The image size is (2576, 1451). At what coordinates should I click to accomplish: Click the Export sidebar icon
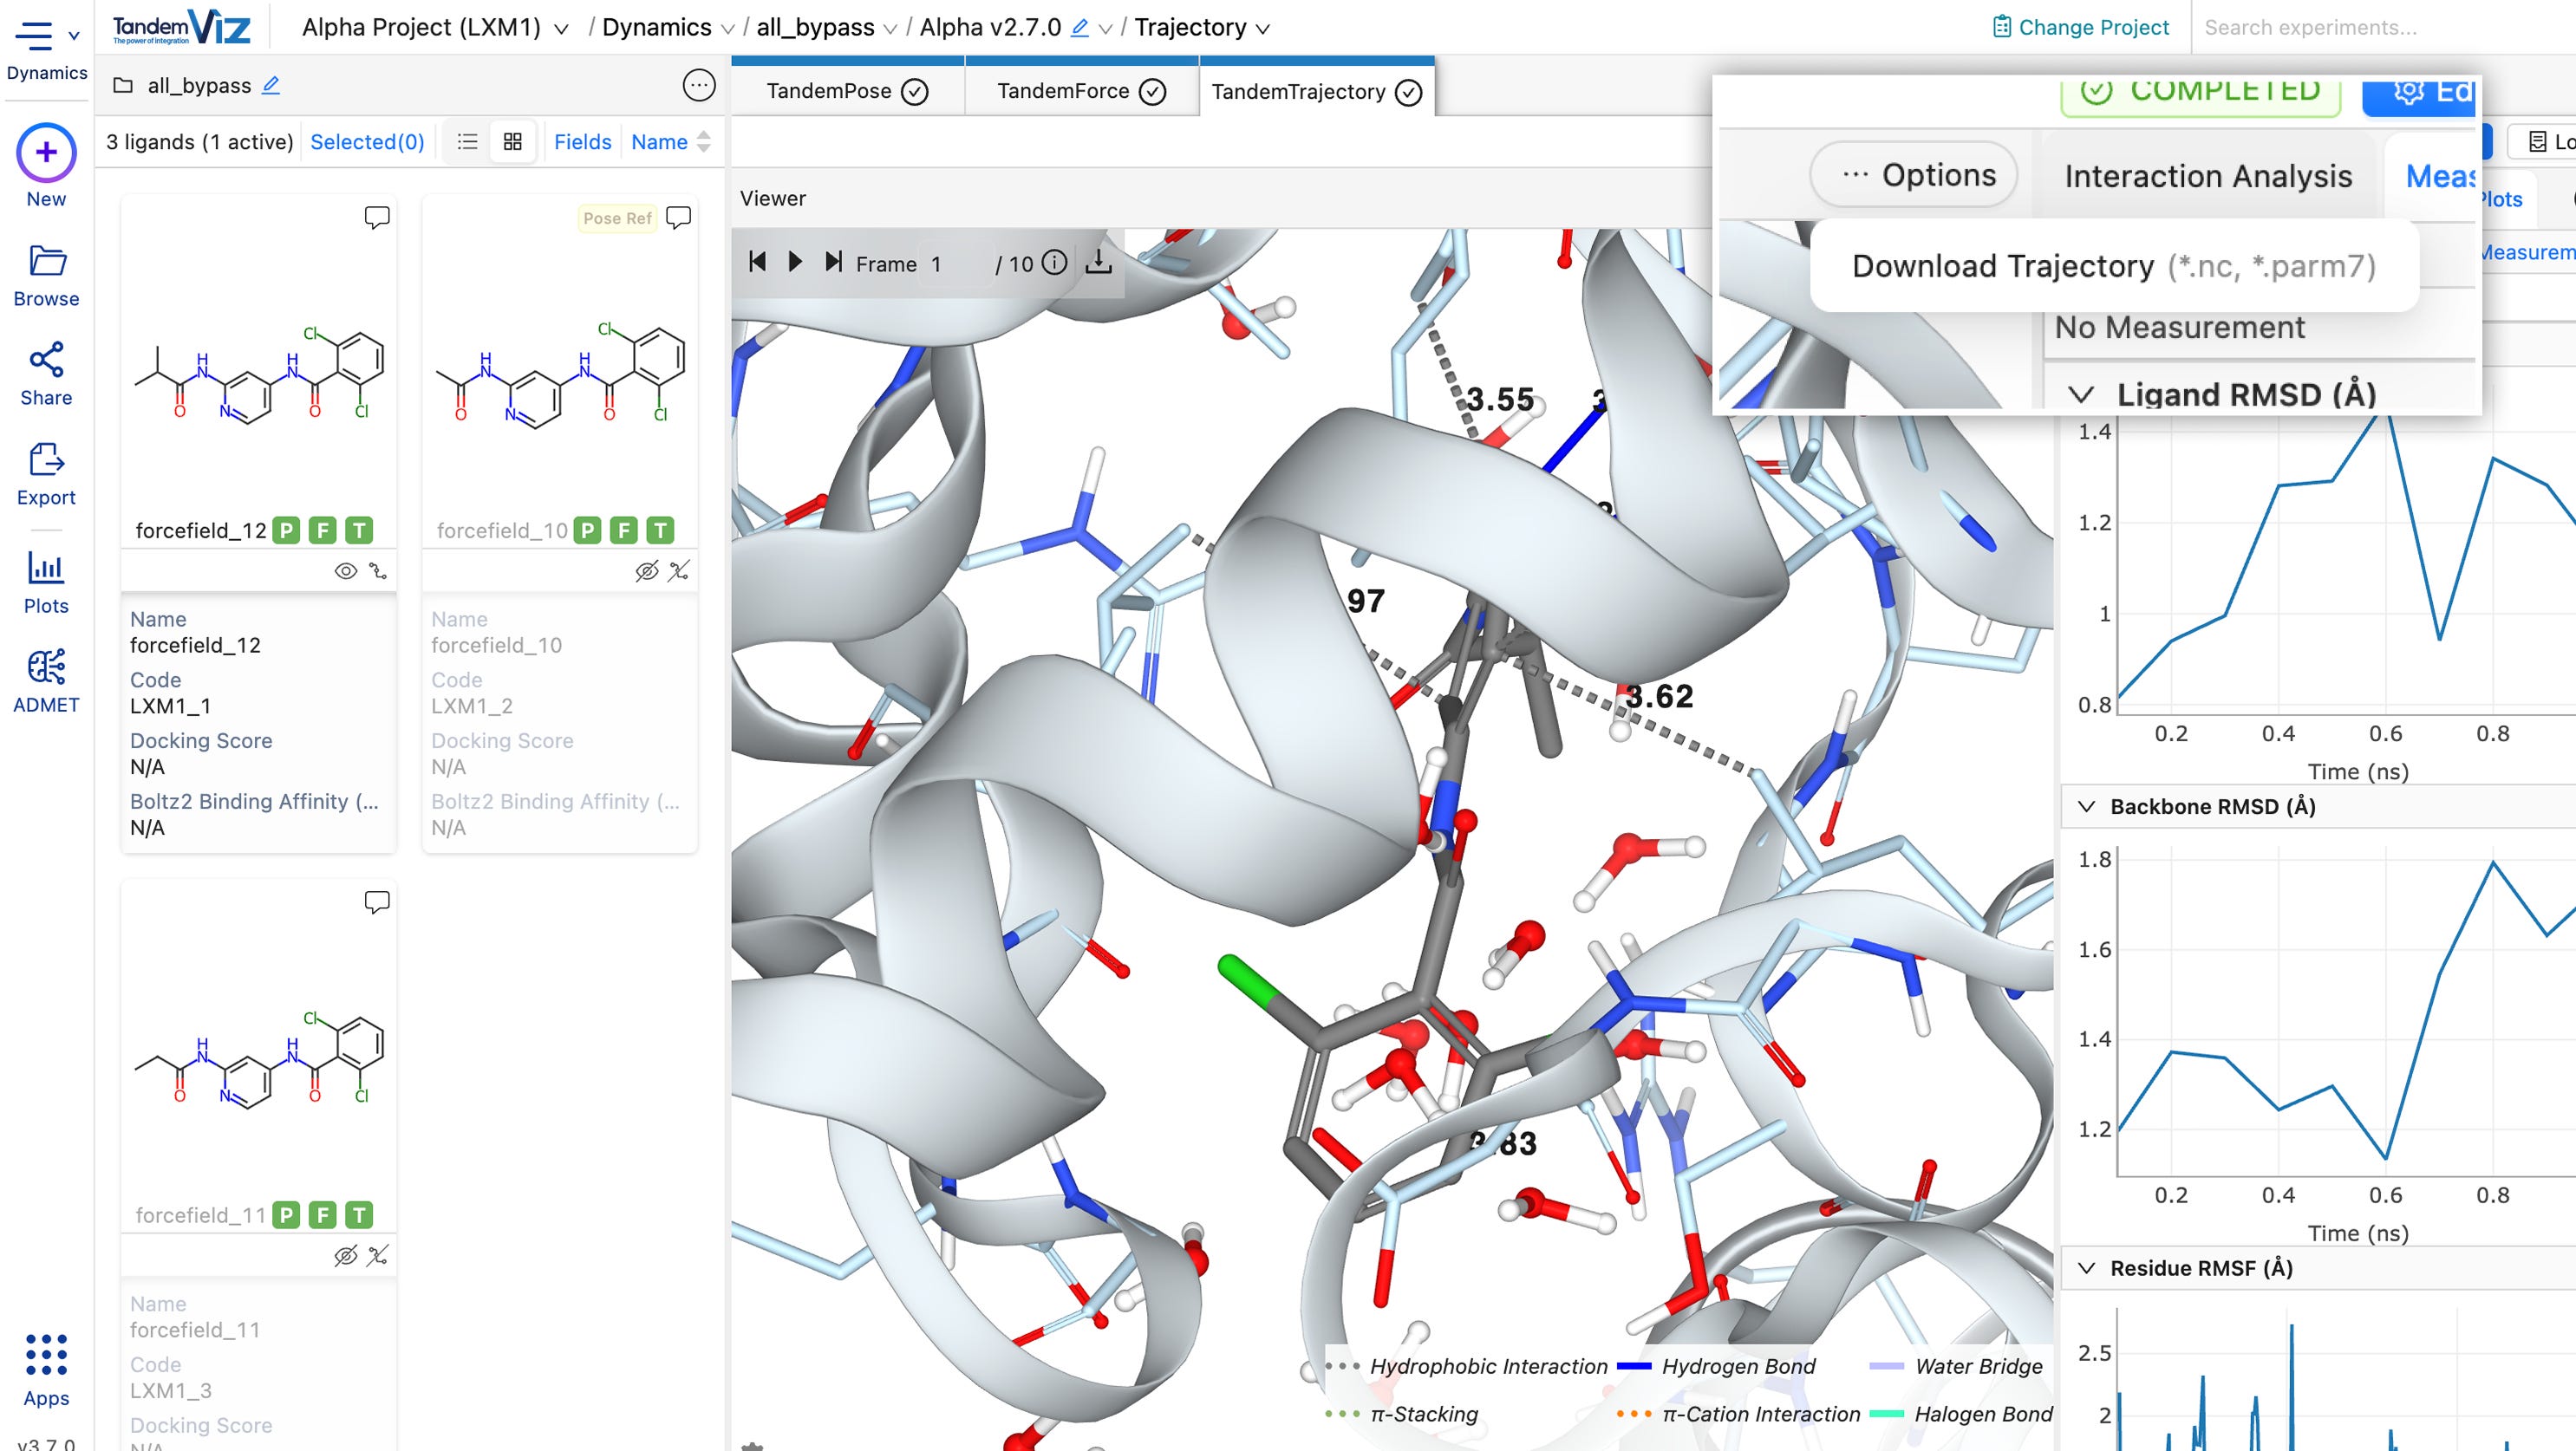point(46,474)
